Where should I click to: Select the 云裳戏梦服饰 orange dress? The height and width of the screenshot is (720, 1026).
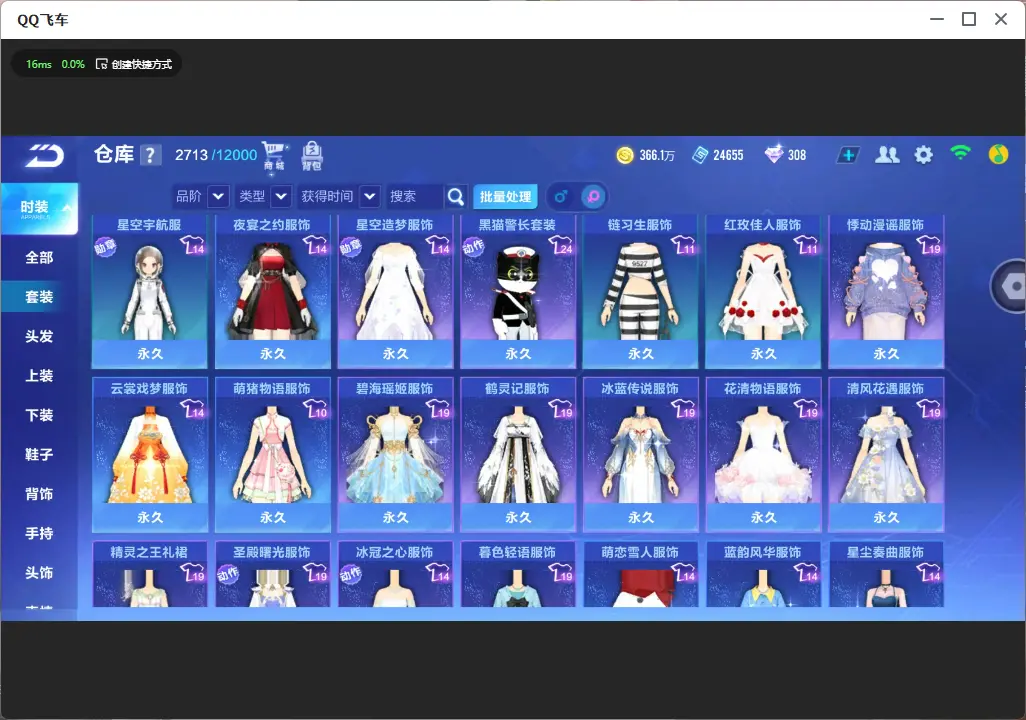(x=150, y=455)
